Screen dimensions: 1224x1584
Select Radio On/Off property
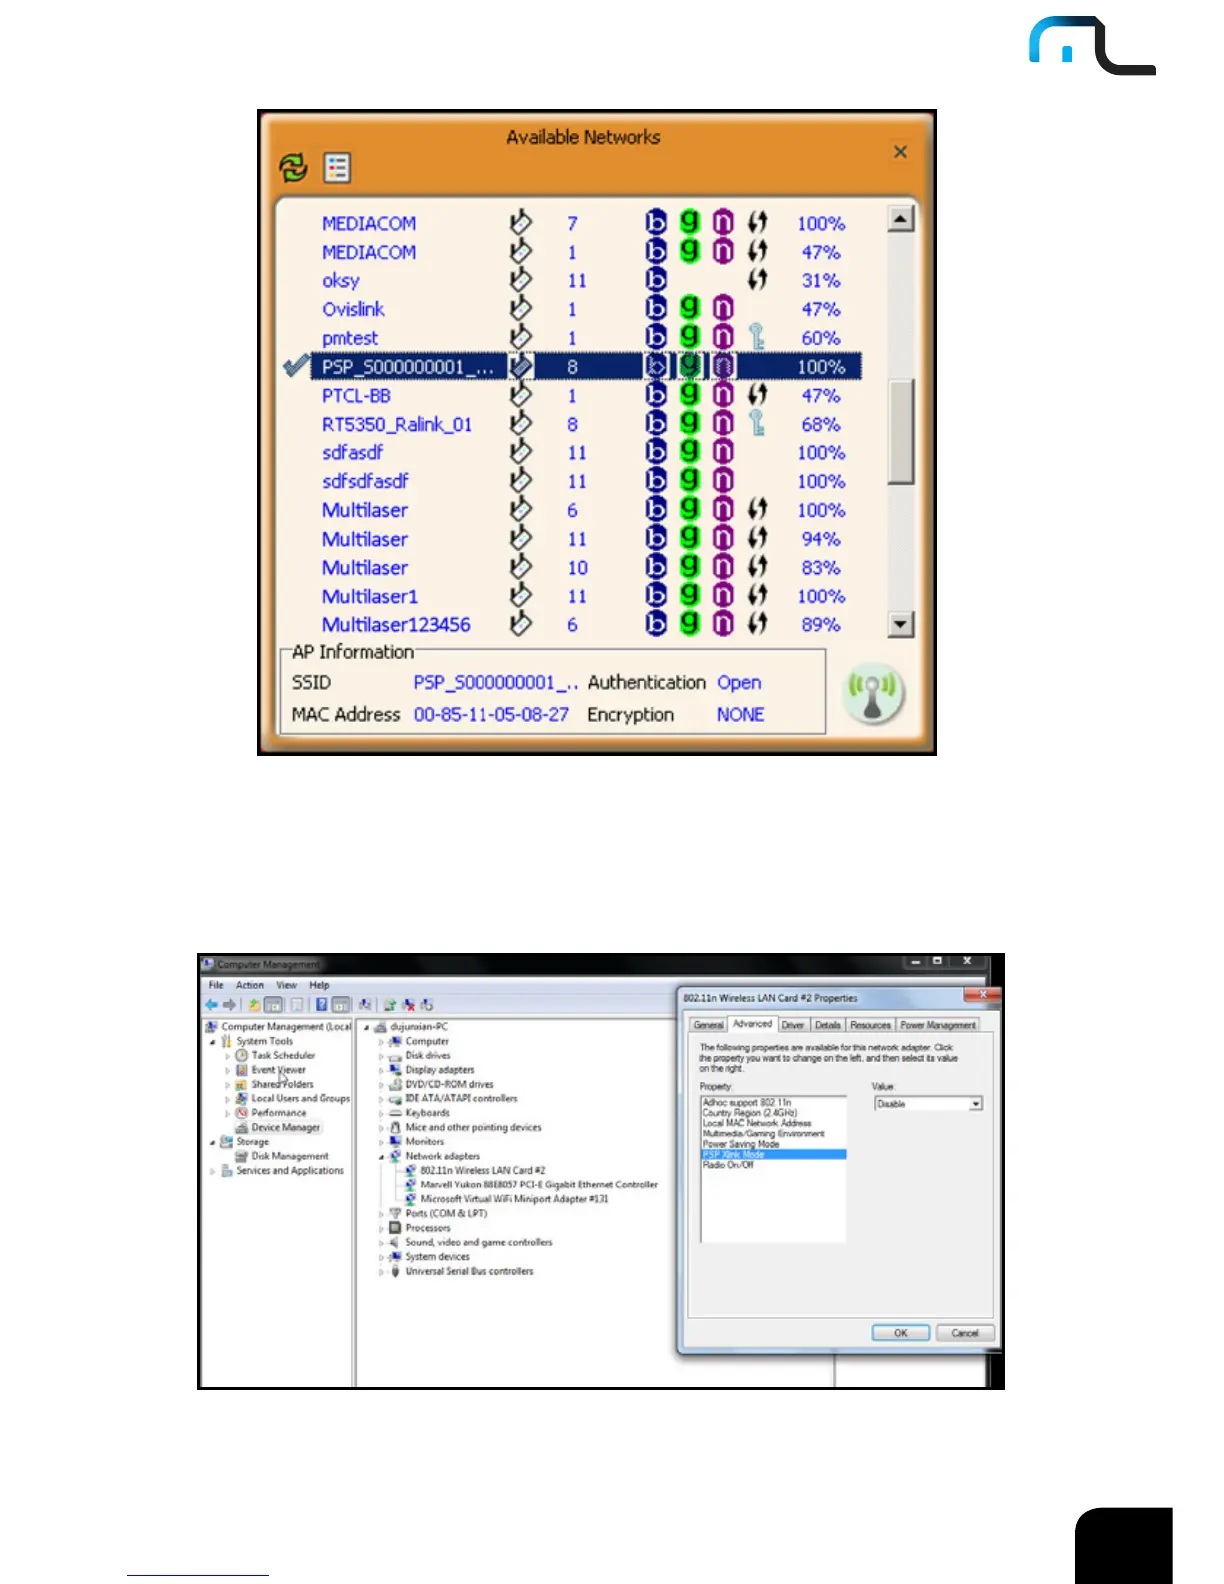click(773, 1165)
